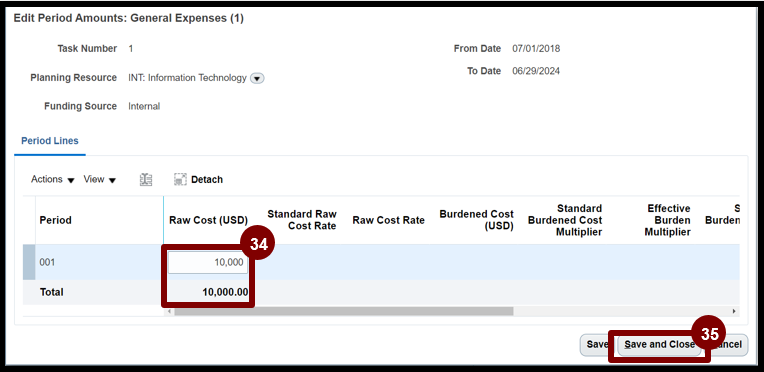The height and width of the screenshot is (372, 764).
Task: Open the Planning Resource dropdown arrow
Action: tap(257, 78)
